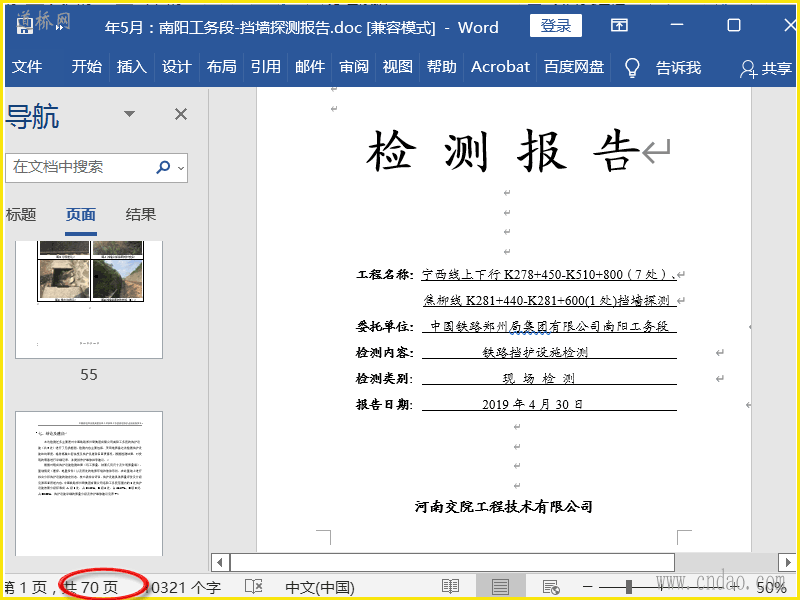Open the 布局 ribbon tab

click(221, 67)
